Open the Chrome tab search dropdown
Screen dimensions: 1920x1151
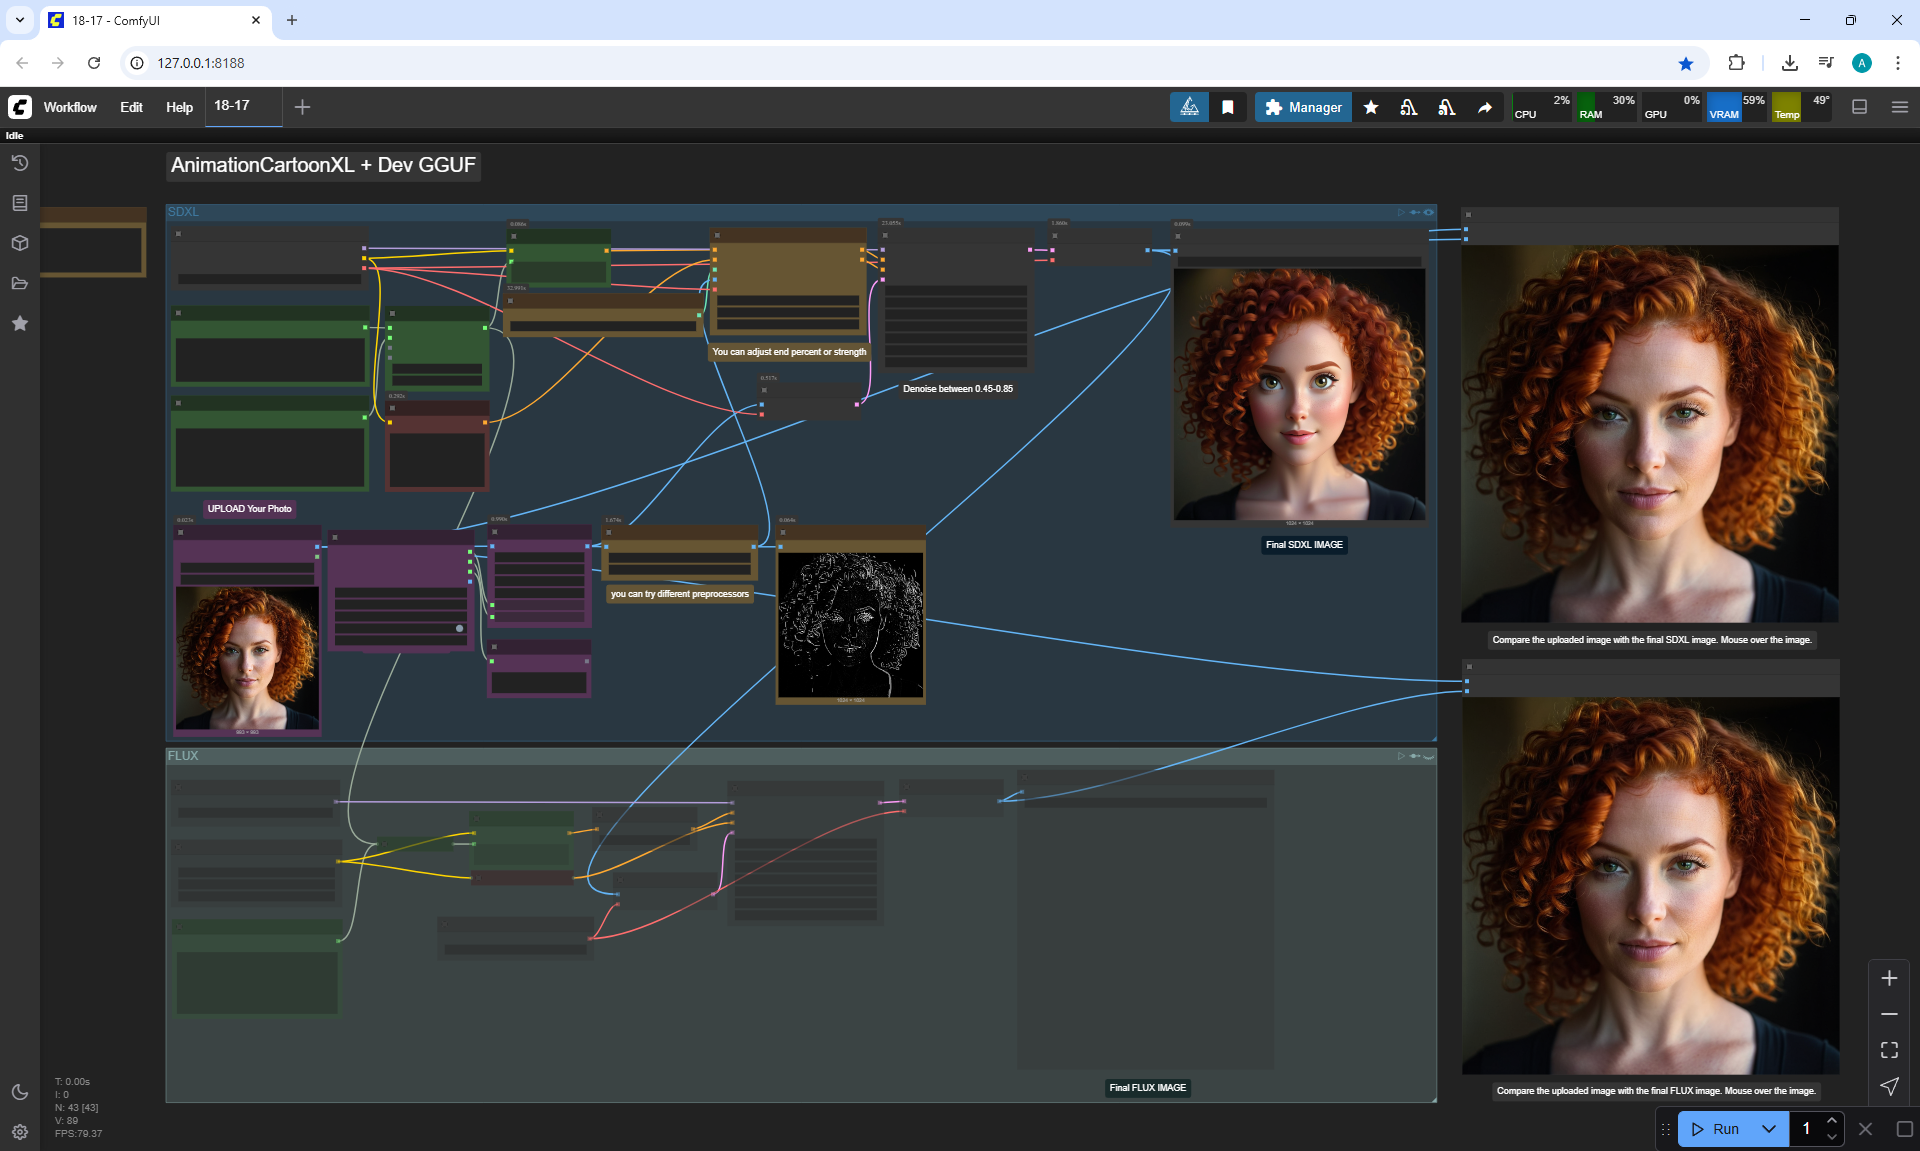[20, 20]
